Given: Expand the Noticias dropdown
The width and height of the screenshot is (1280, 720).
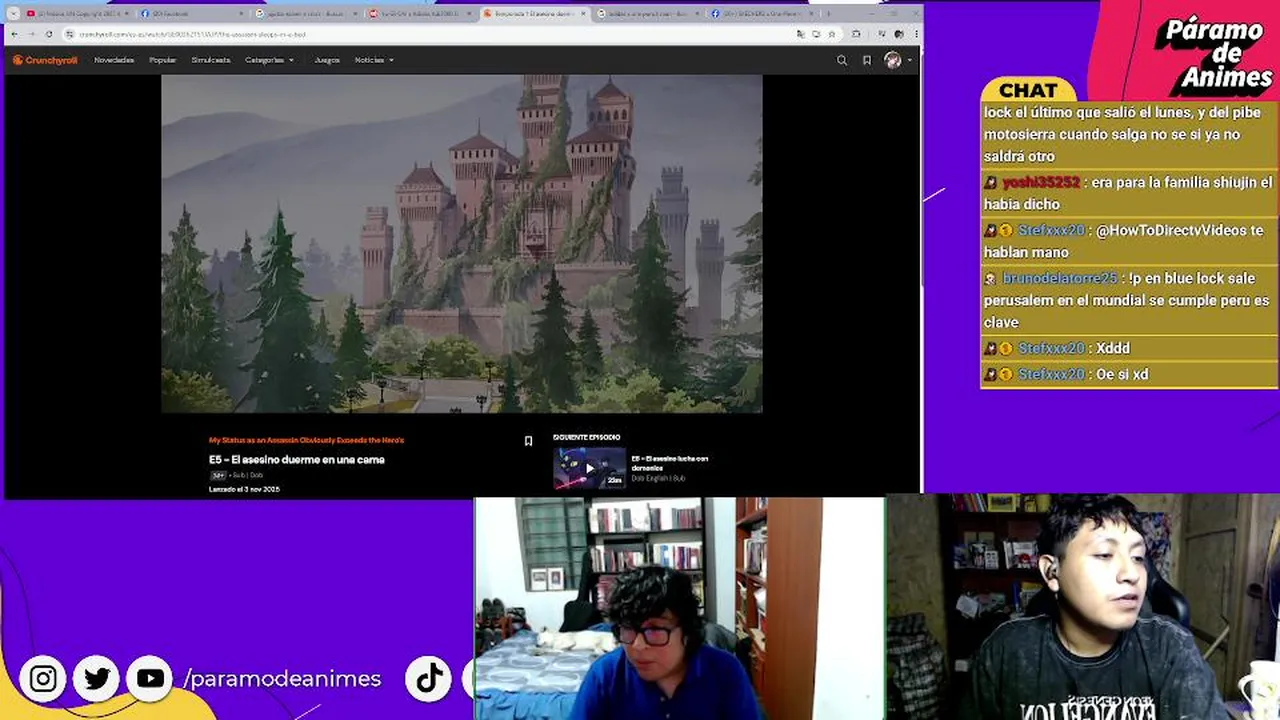Looking at the screenshot, I should pyautogui.click(x=374, y=60).
